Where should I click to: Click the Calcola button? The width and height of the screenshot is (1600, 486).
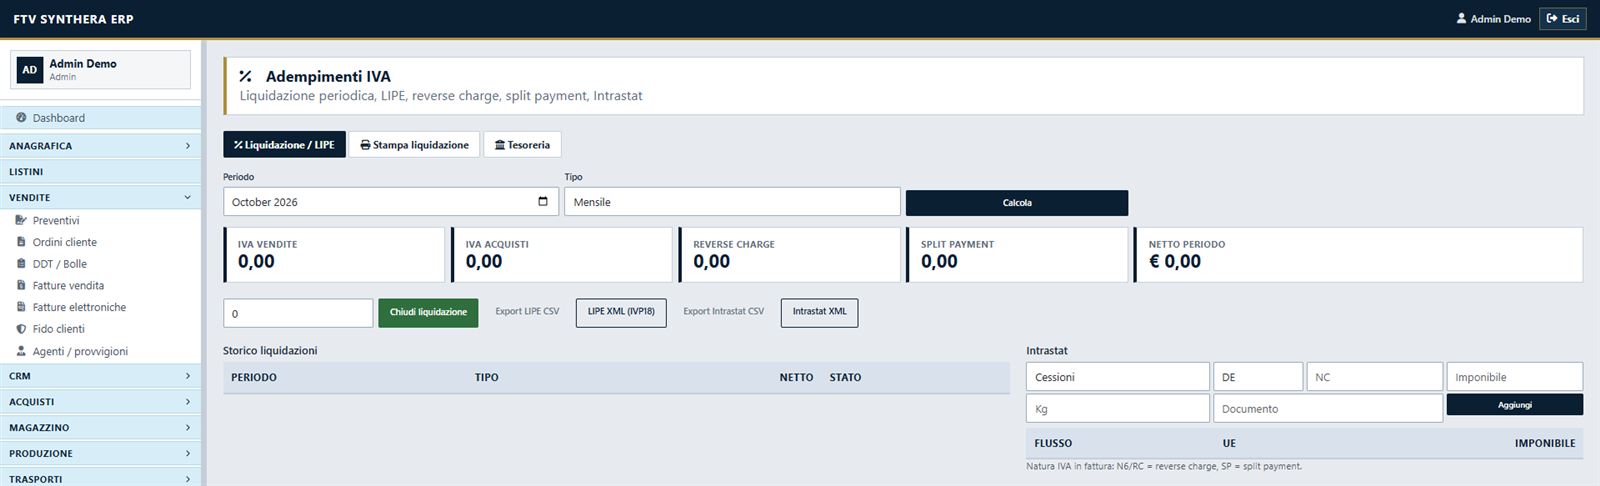point(1017,203)
